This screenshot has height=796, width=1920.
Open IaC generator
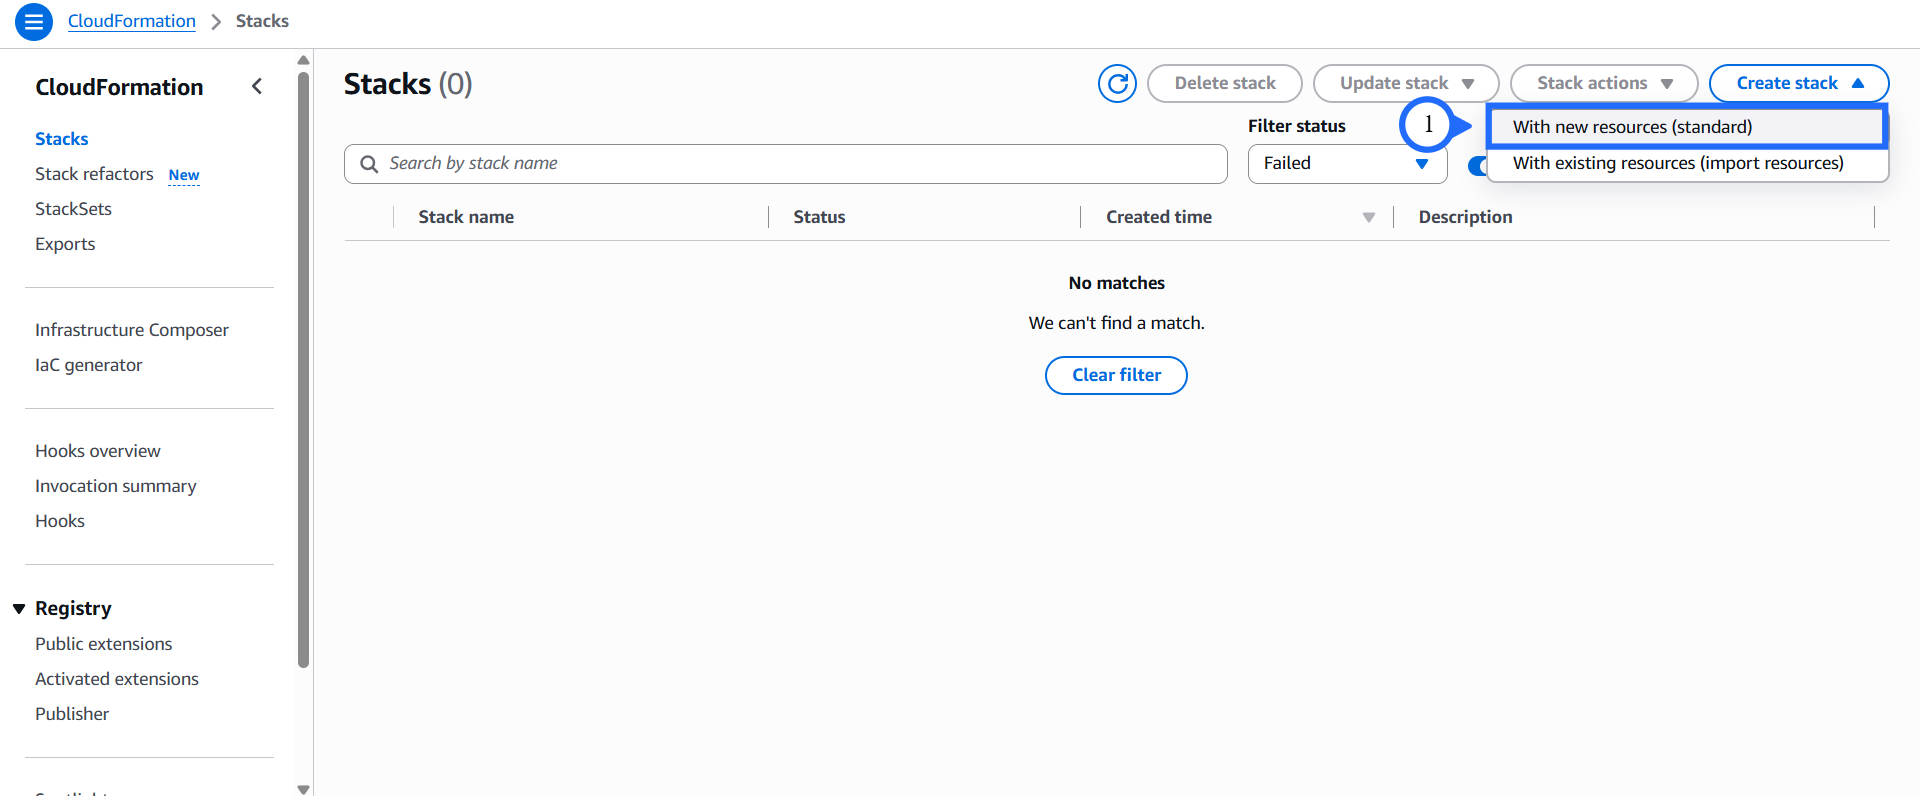point(89,365)
